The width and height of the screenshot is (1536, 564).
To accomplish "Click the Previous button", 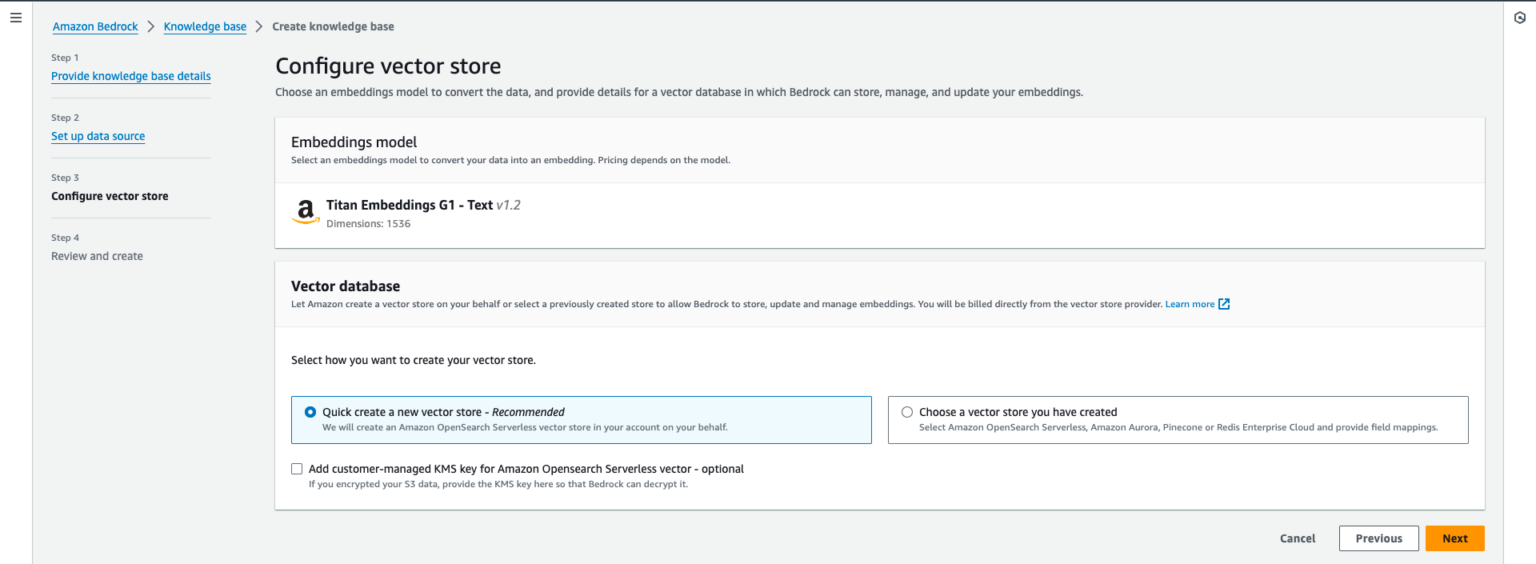I will 1378,538.
